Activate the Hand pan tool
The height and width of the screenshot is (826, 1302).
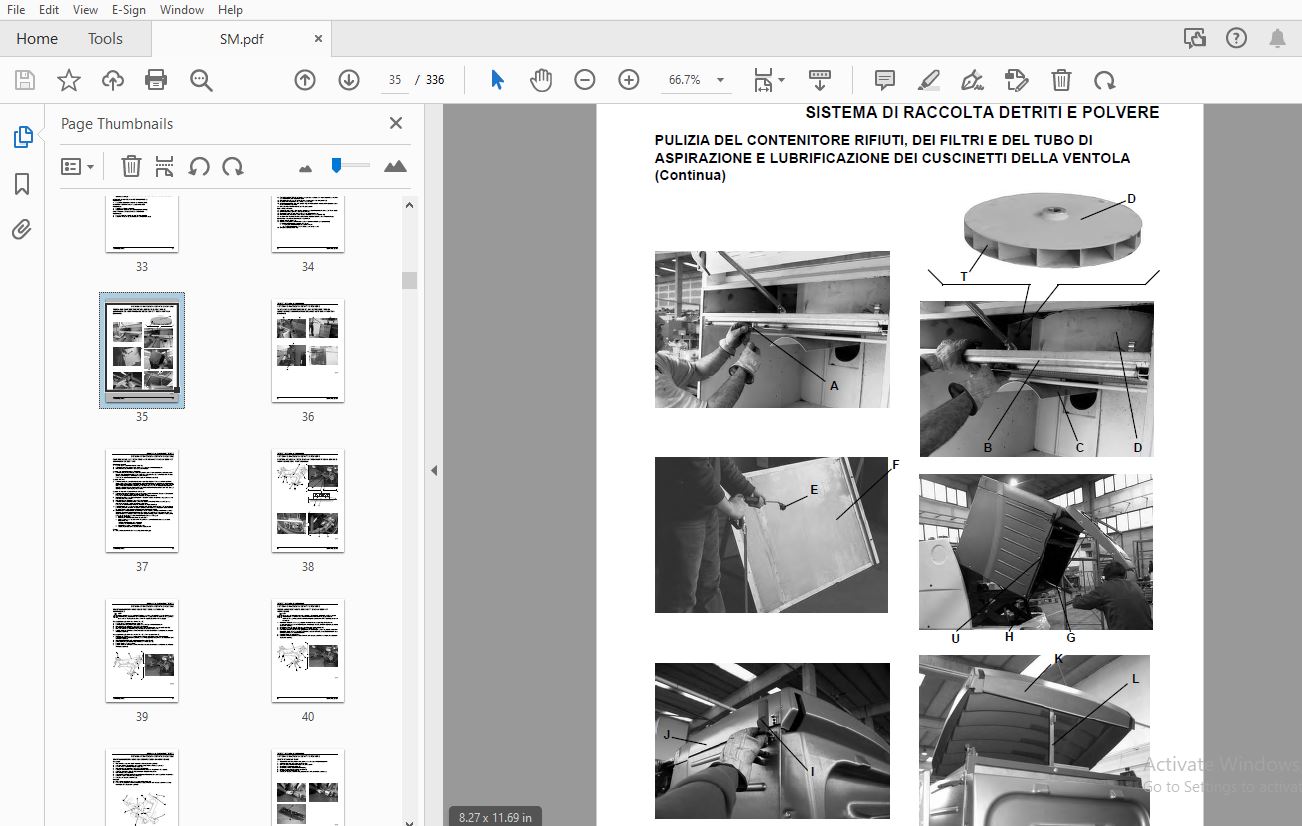coord(540,80)
